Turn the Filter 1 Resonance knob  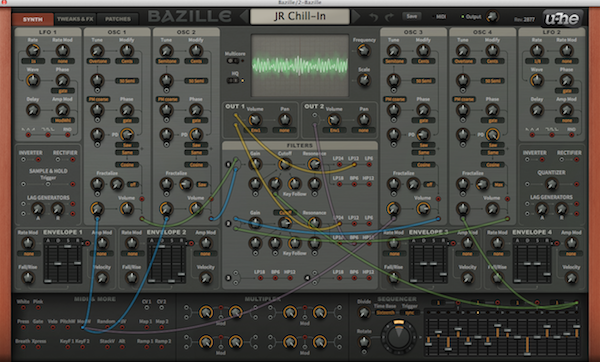[314, 164]
